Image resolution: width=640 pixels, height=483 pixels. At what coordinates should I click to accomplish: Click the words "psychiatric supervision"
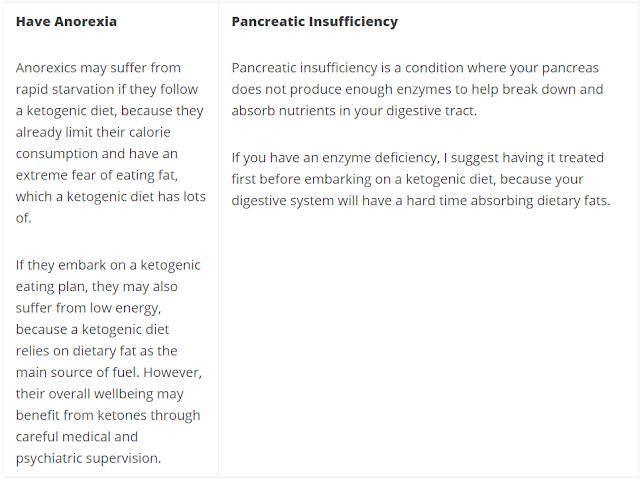[x=87, y=458]
